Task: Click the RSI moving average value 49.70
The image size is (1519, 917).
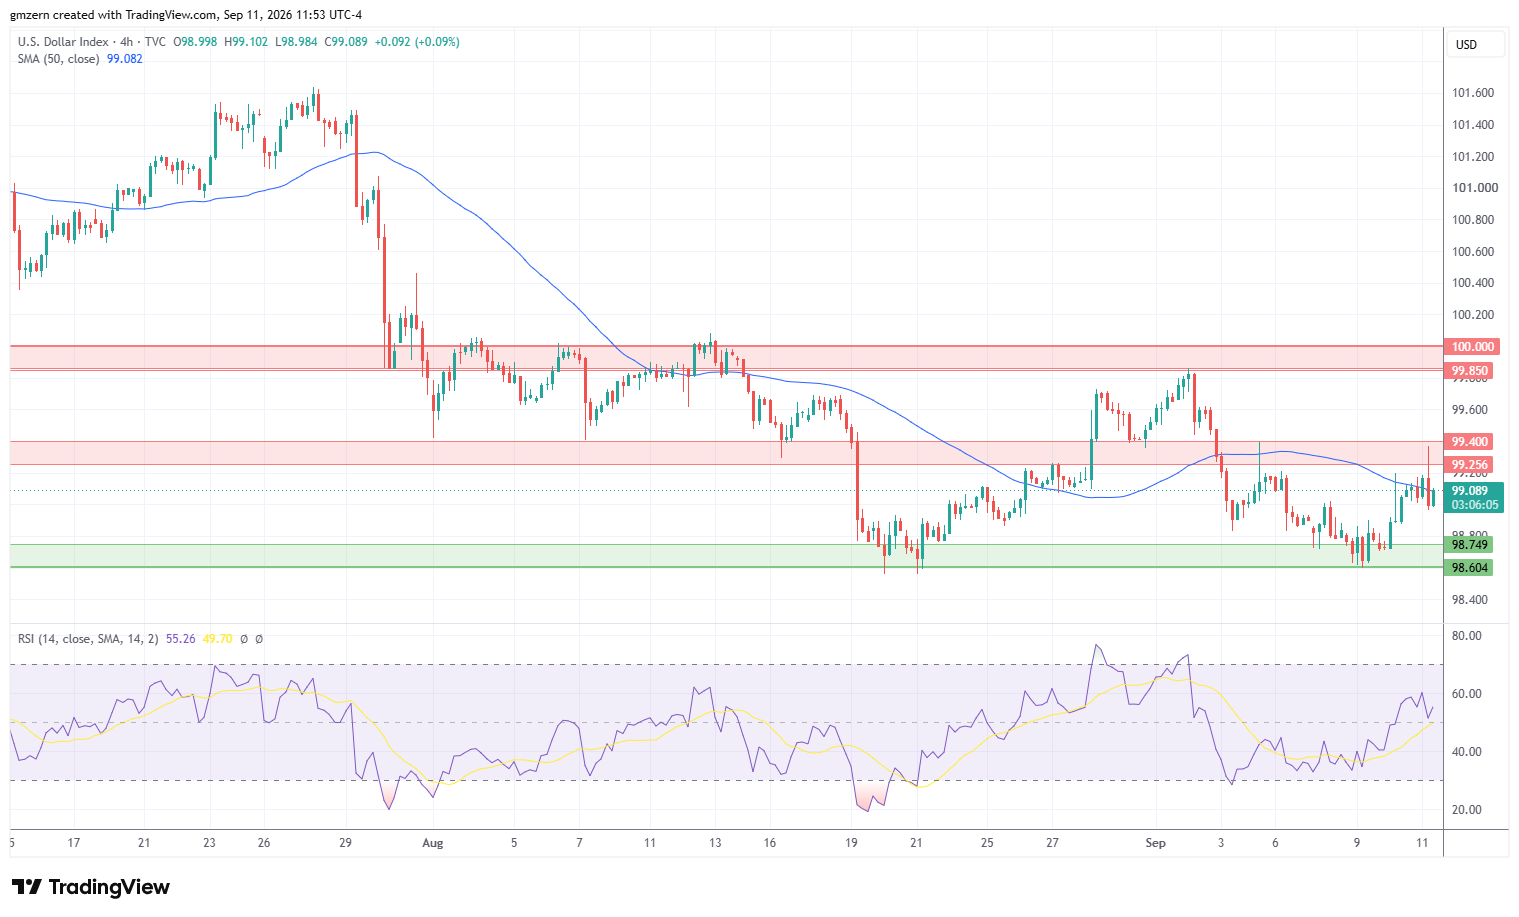Action: tap(217, 638)
